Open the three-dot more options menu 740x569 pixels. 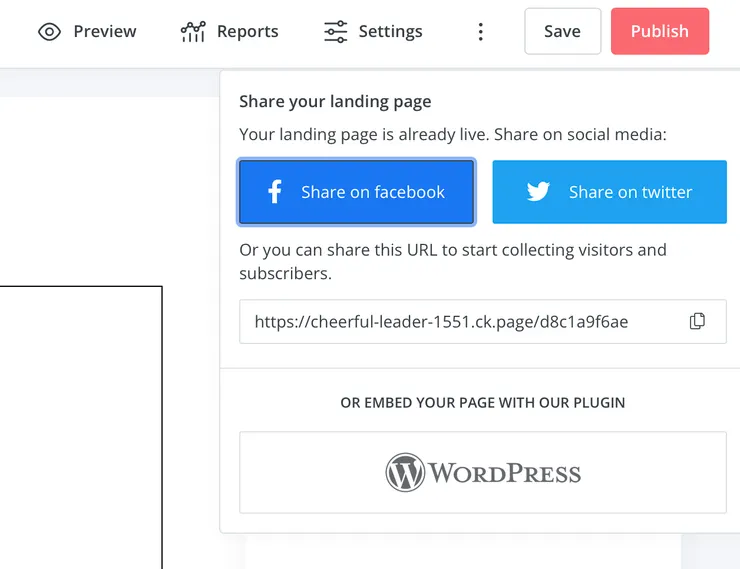click(480, 32)
